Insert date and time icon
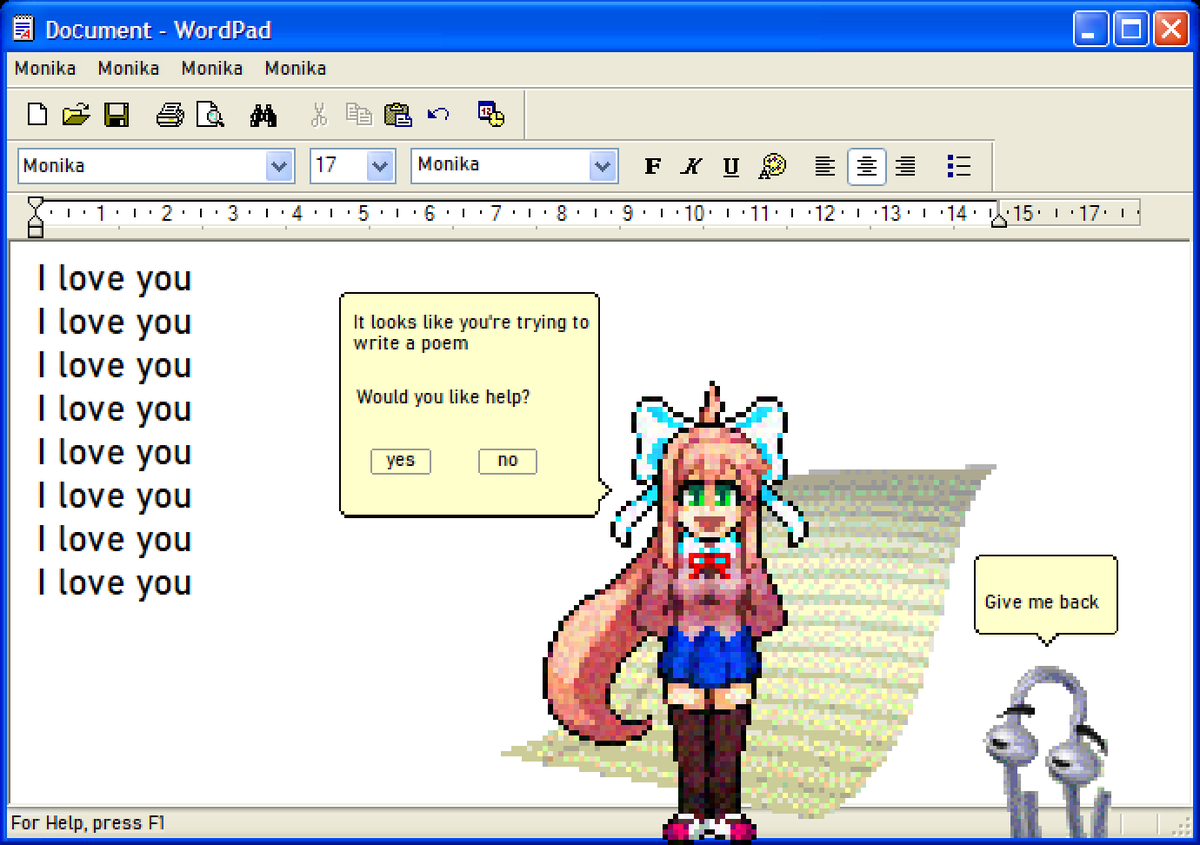 (x=490, y=114)
